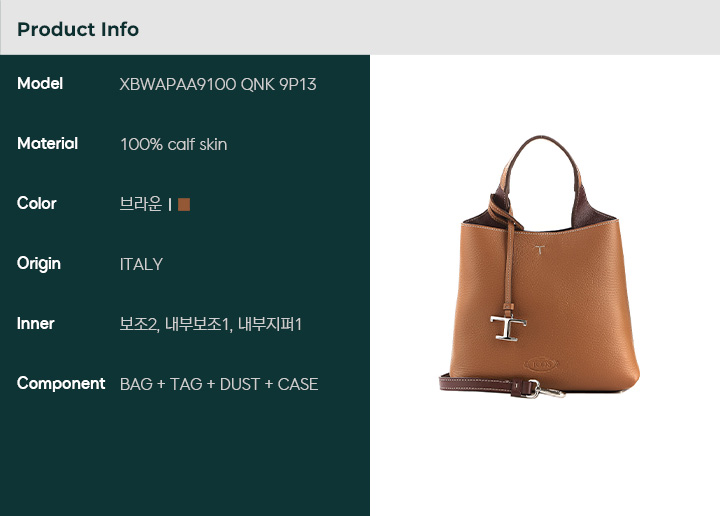This screenshot has width=720, height=516.
Task: Click the embossed Tod's oval logo
Action: (541, 365)
